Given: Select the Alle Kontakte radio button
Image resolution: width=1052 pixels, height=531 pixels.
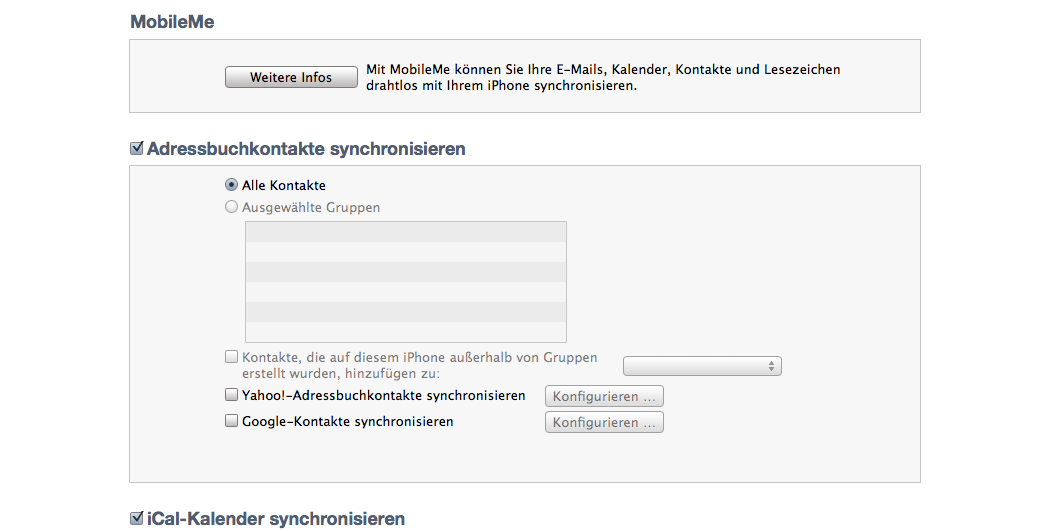Looking at the screenshot, I should tap(231, 185).
